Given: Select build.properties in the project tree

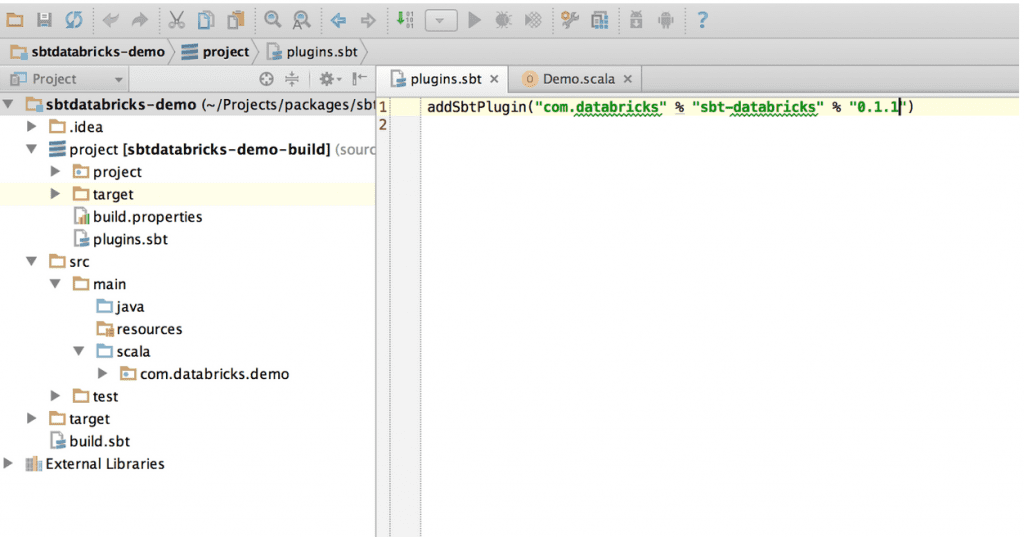Looking at the screenshot, I should tap(147, 217).
